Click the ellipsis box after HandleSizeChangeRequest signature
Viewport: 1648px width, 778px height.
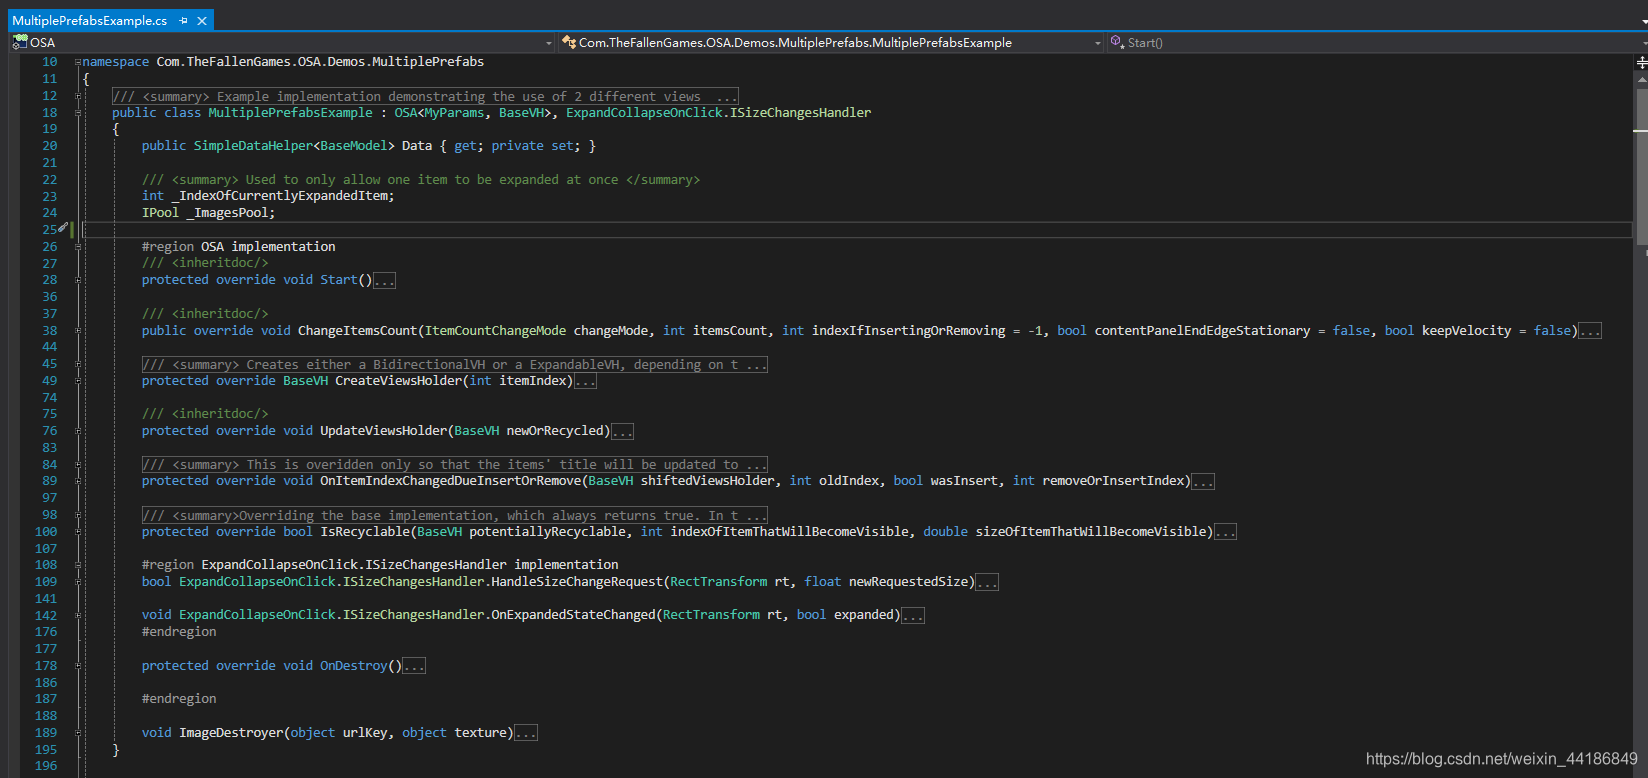coord(987,582)
